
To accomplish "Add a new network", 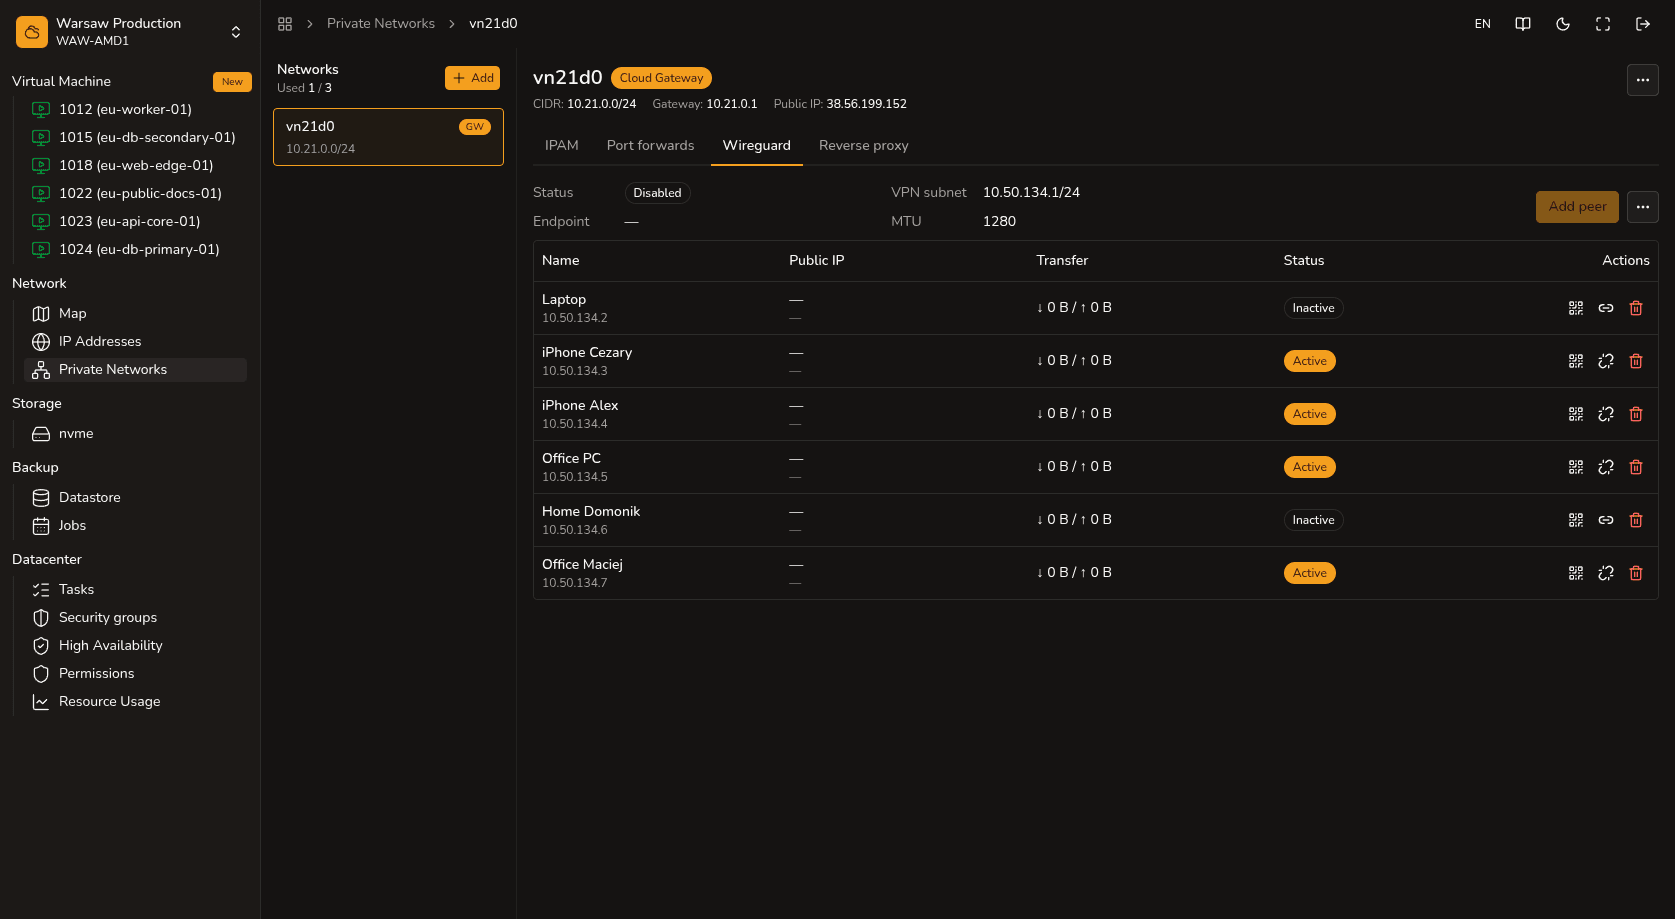I will point(472,78).
